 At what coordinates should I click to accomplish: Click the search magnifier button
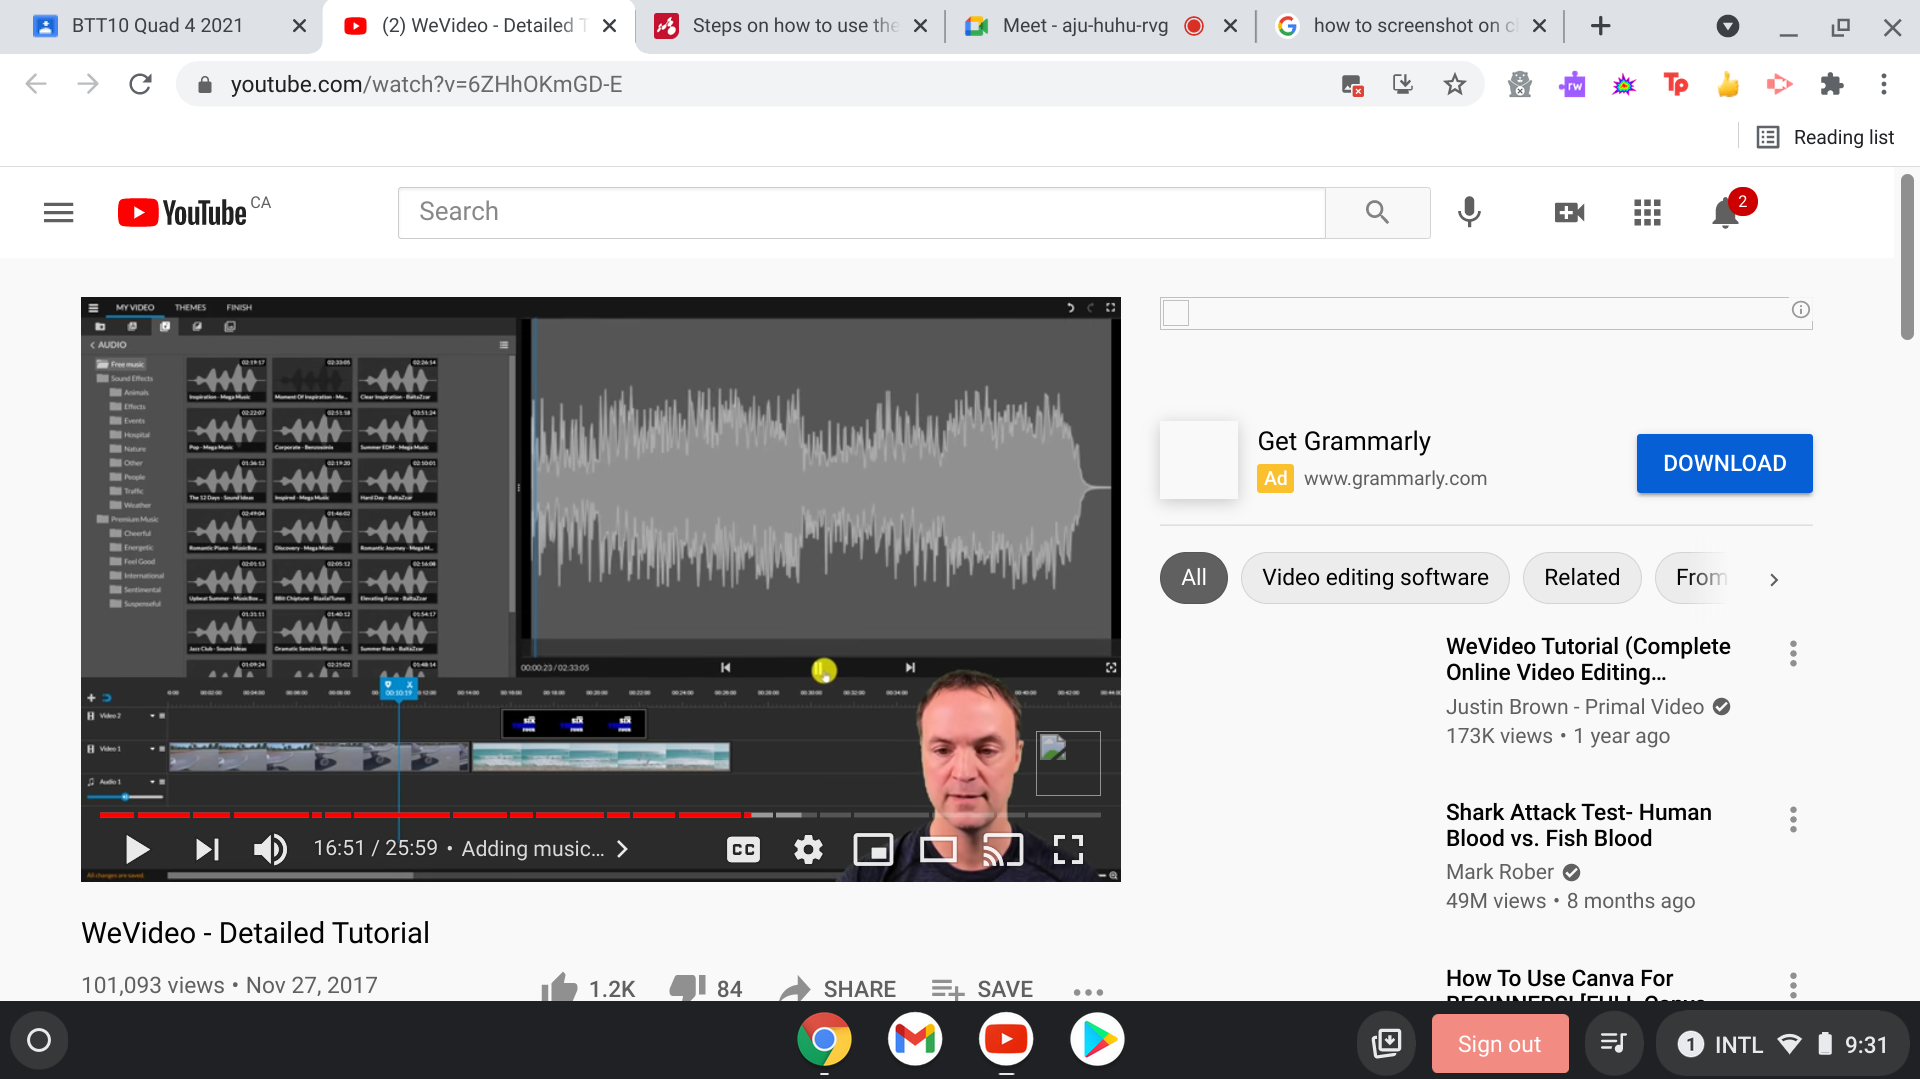point(1377,212)
